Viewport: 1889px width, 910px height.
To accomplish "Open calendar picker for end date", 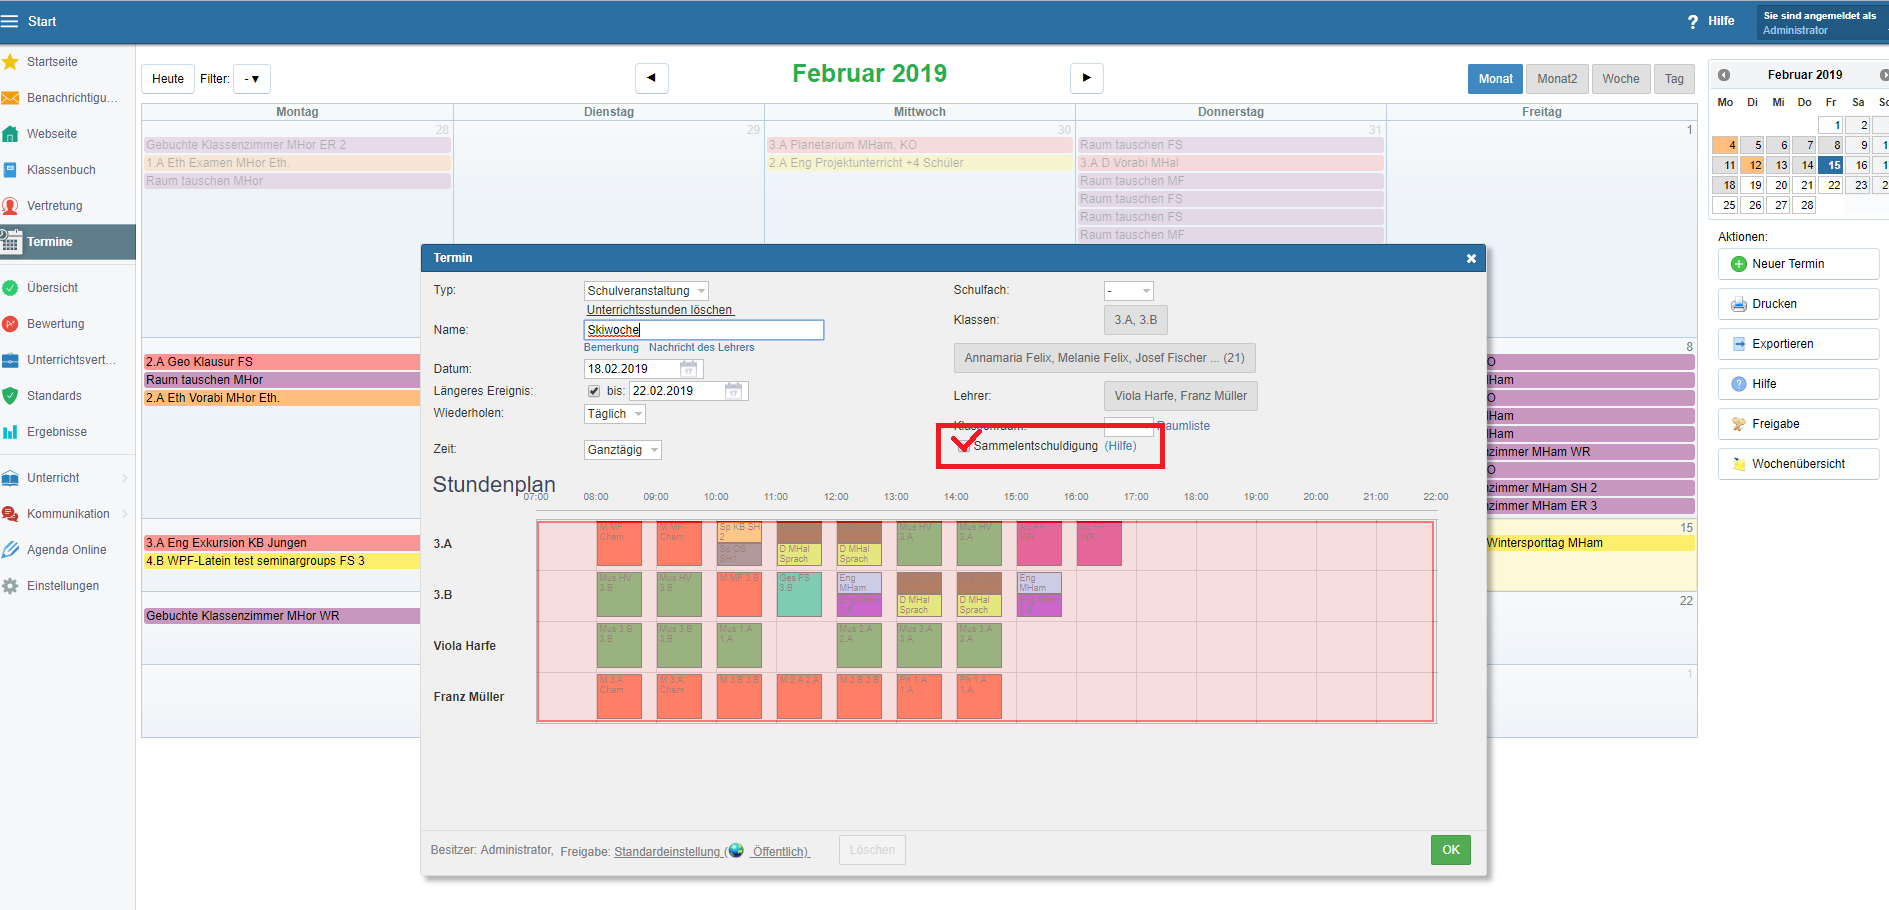I will point(733,391).
